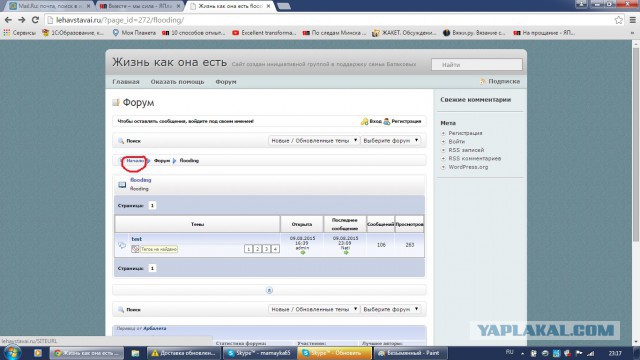Open bottom Новые / Обновленные темы dropdown
This screenshot has width=640, height=360.
313,309
